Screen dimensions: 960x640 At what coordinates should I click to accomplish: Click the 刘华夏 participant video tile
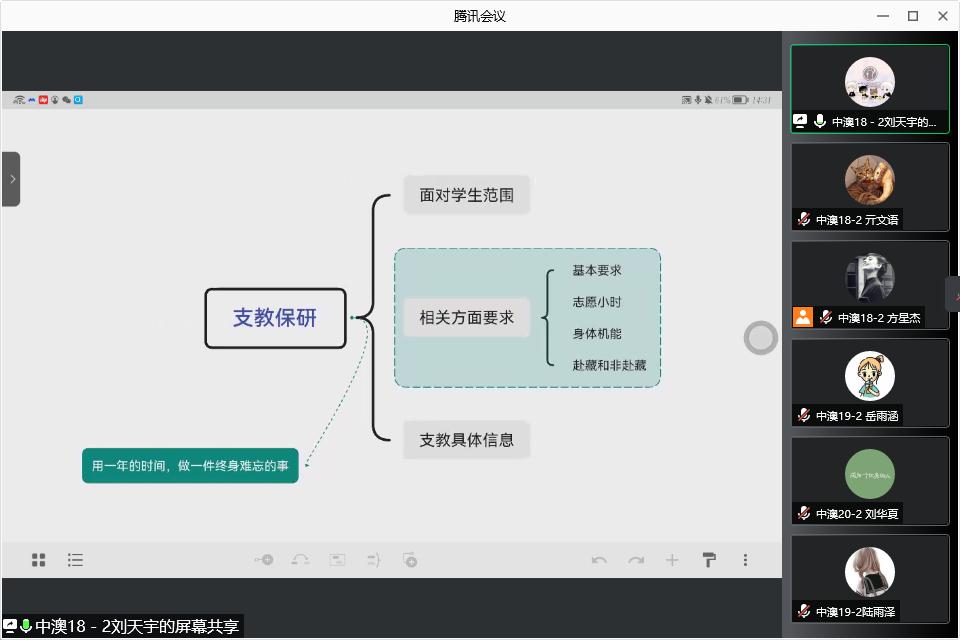click(x=869, y=480)
